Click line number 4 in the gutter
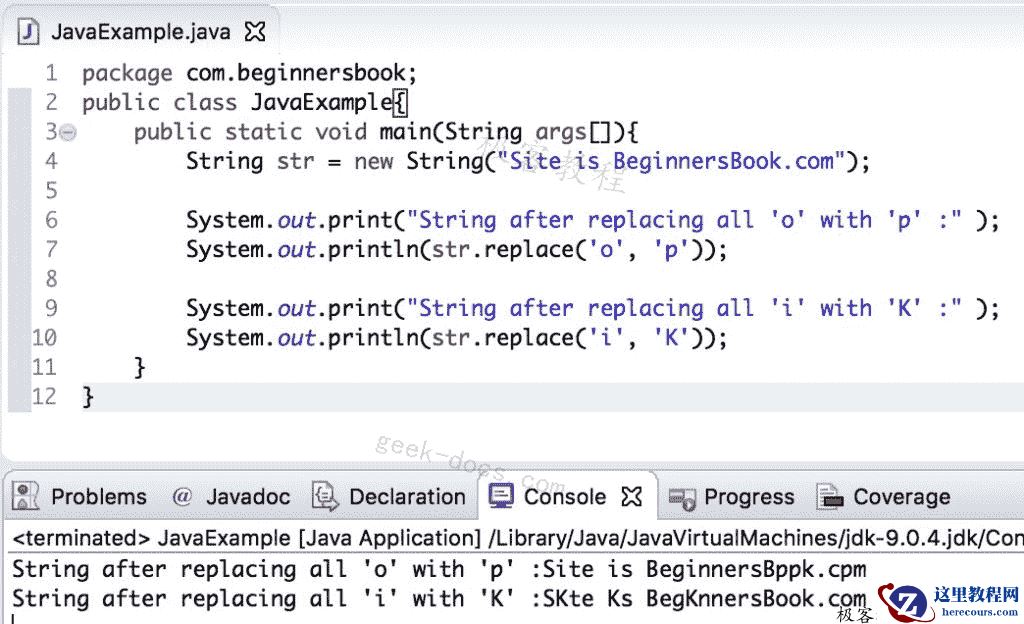The image size is (1024, 624). point(50,161)
